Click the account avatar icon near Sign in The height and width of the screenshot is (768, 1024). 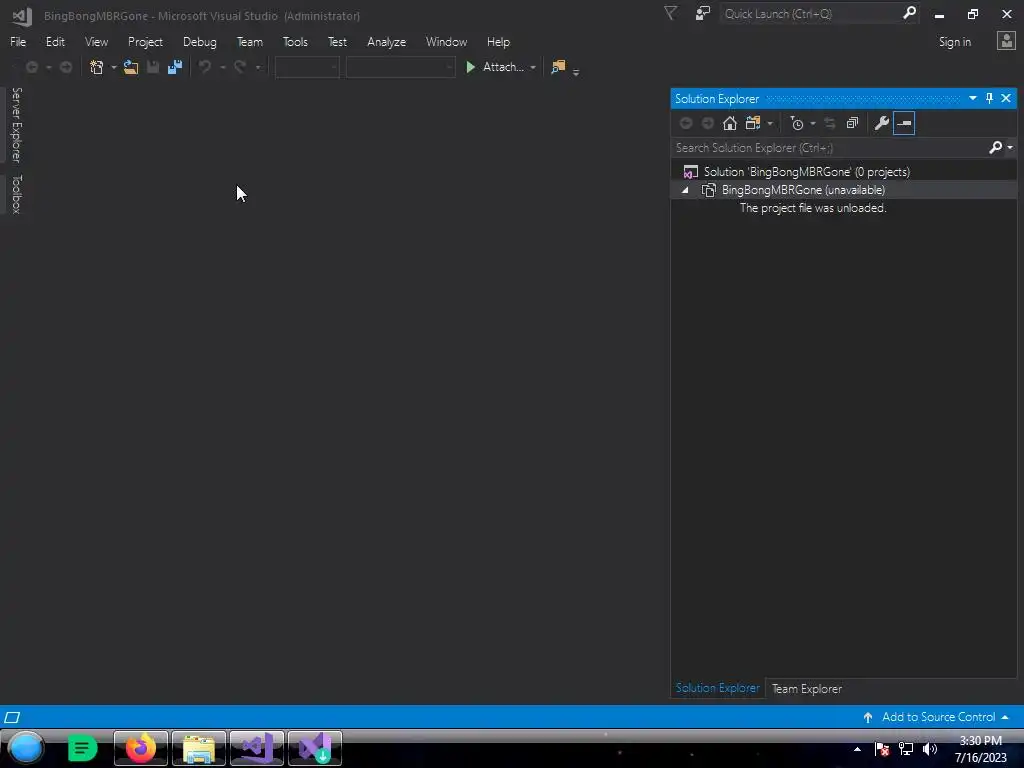point(1006,41)
